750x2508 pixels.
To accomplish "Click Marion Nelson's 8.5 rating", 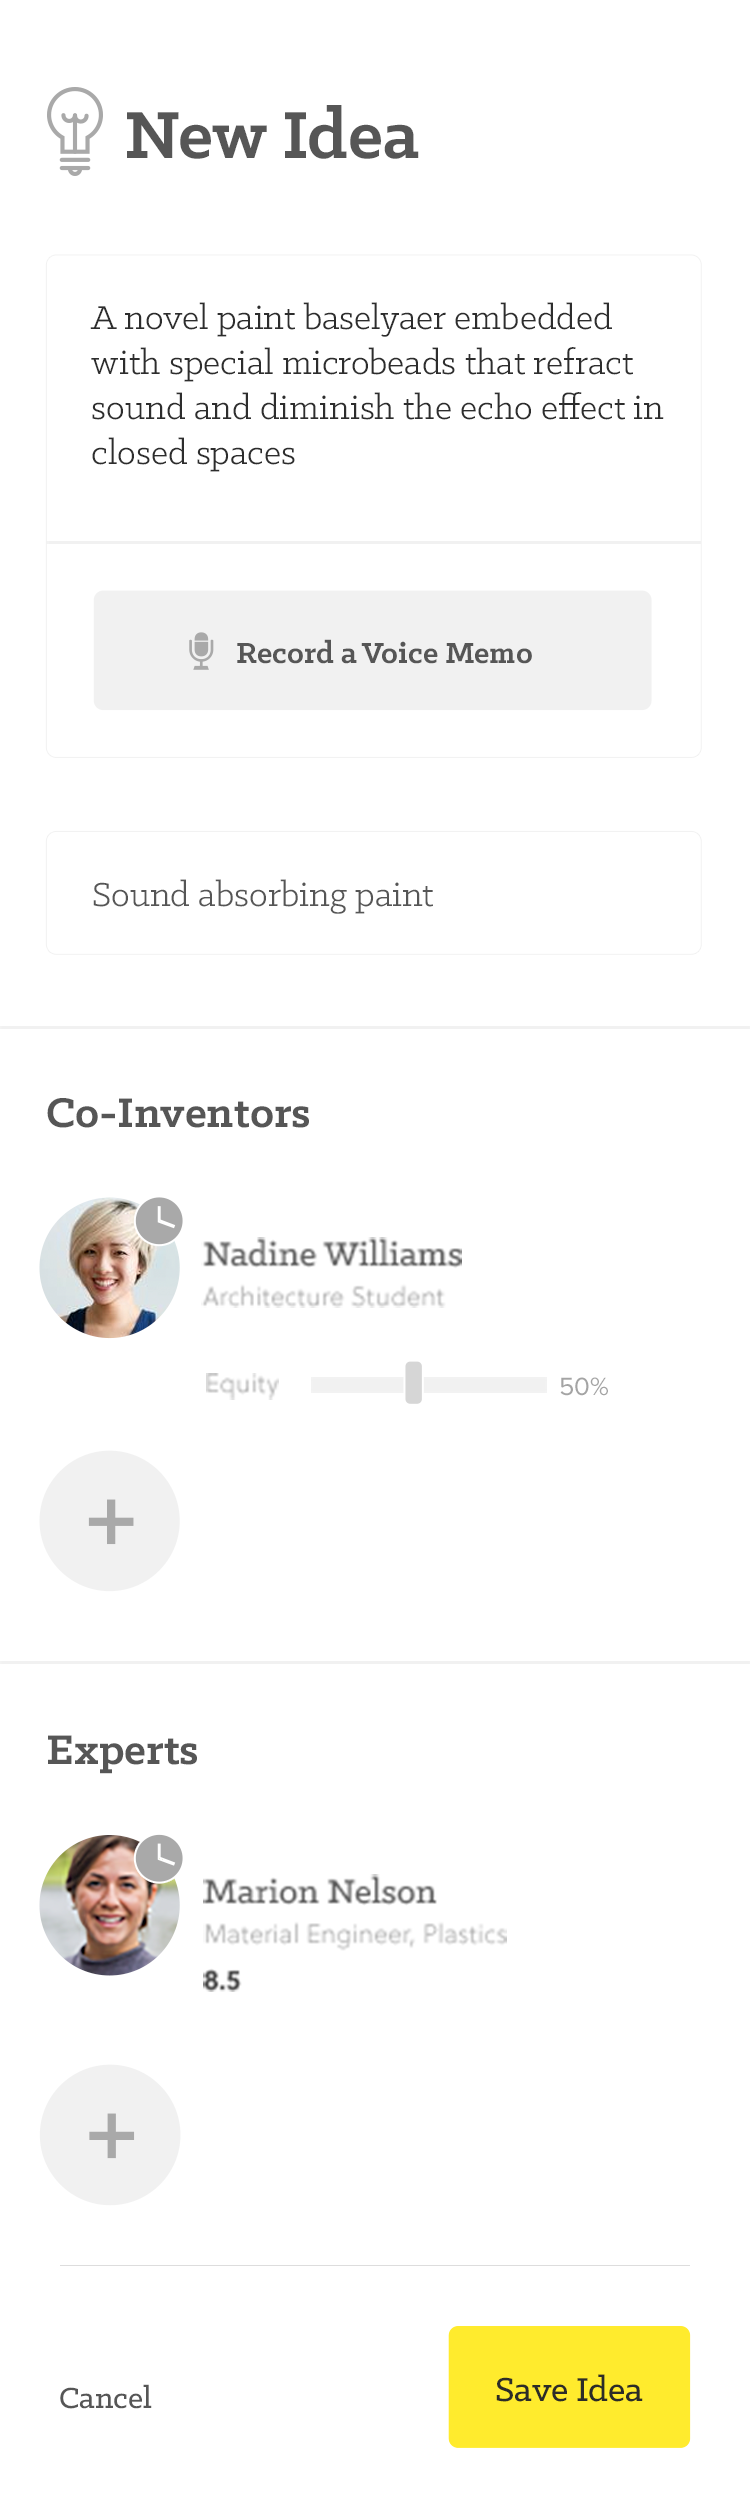I will pyautogui.click(x=222, y=1981).
